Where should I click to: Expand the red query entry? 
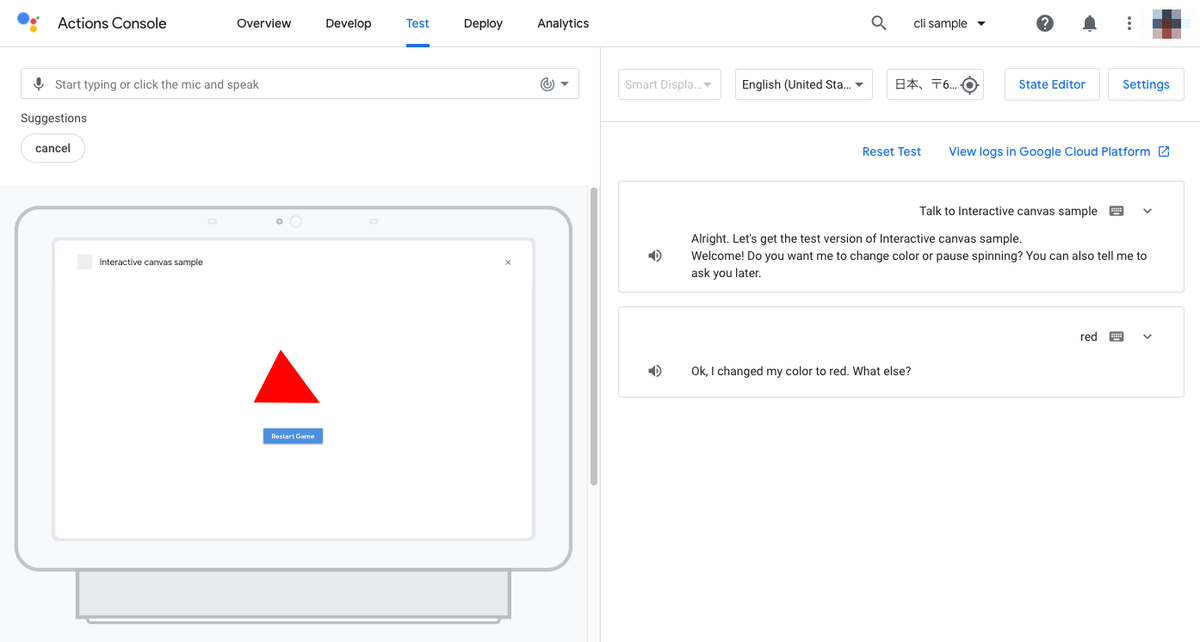pyautogui.click(x=1147, y=337)
